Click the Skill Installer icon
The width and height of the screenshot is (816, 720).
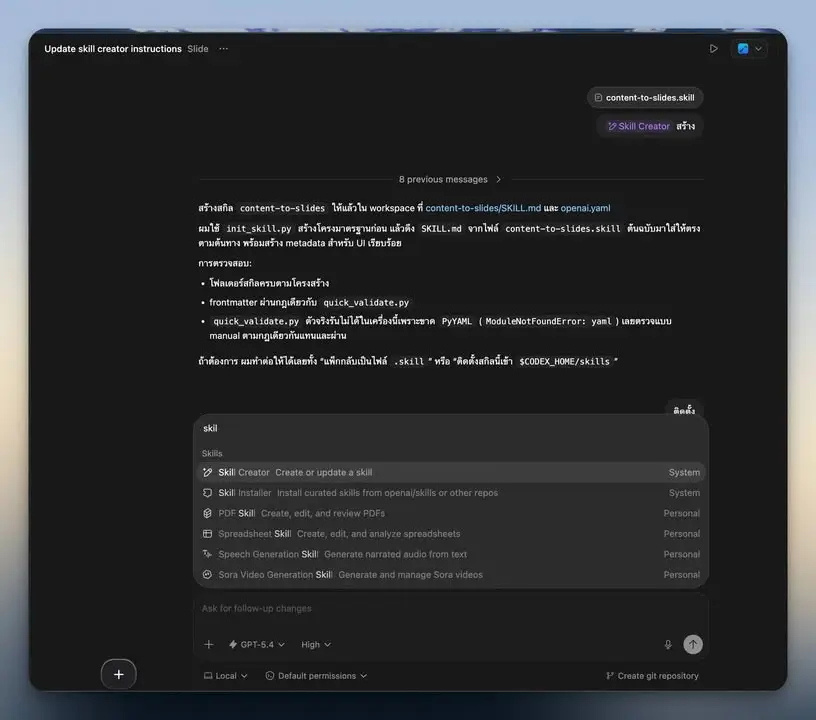(207, 493)
